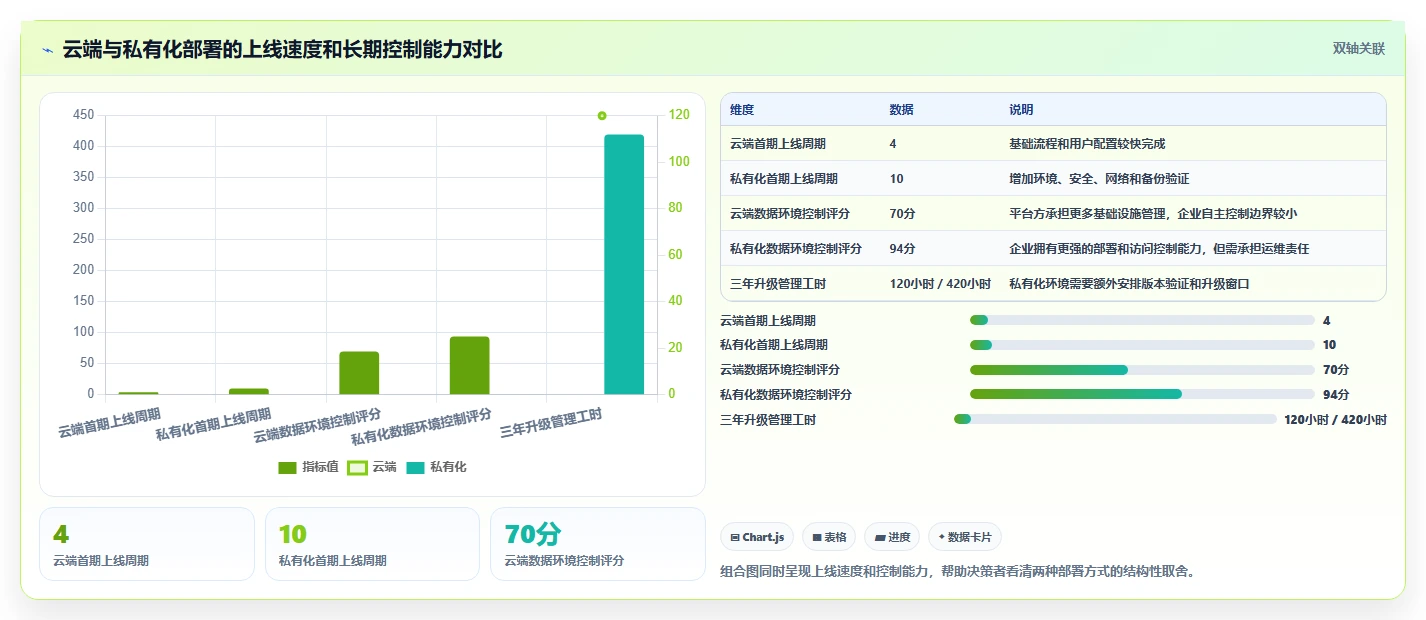Click the 双轴关联 label in header
1426x620 pixels.
point(1359,49)
